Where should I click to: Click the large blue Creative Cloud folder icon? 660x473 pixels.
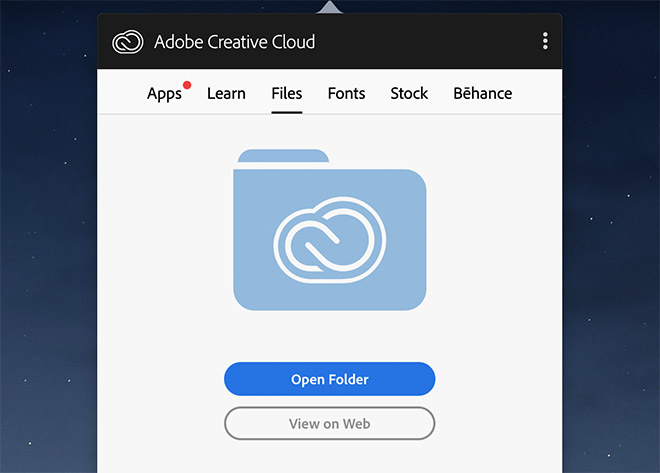tap(330, 230)
